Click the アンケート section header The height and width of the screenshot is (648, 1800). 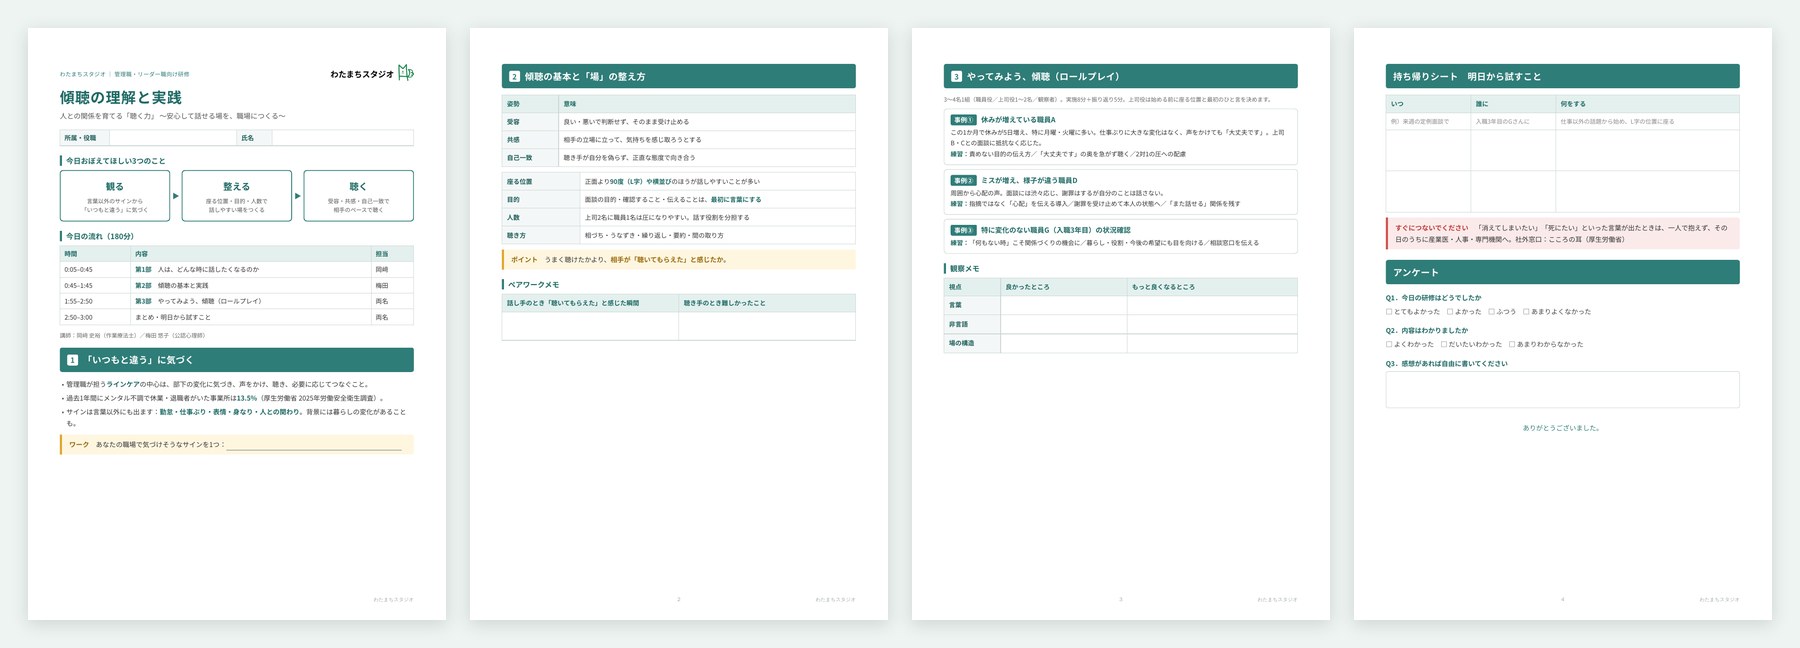click(1562, 272)
